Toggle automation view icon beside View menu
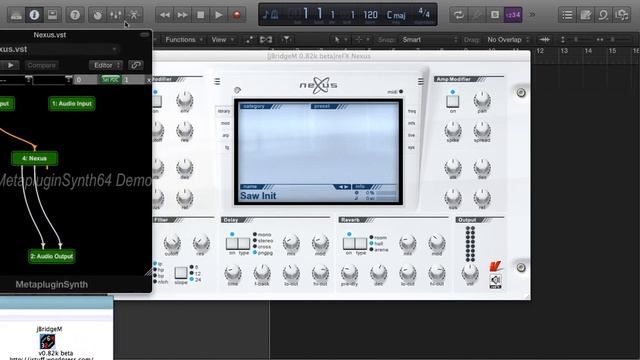 click(249, 40)
